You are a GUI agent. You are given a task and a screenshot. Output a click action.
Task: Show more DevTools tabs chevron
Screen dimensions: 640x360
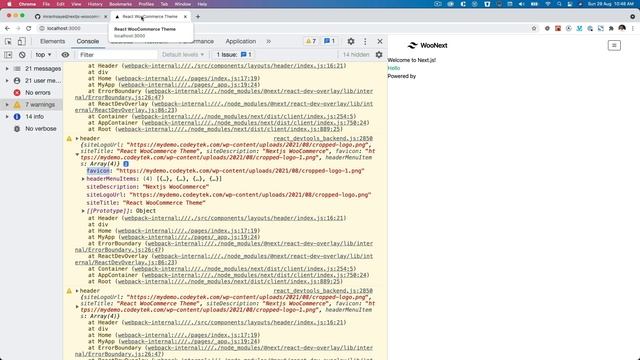point(268,41)
